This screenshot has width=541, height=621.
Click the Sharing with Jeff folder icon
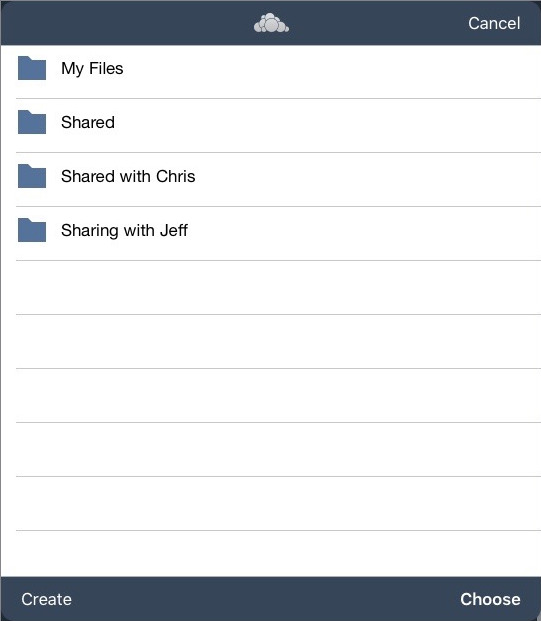[32, 230]
